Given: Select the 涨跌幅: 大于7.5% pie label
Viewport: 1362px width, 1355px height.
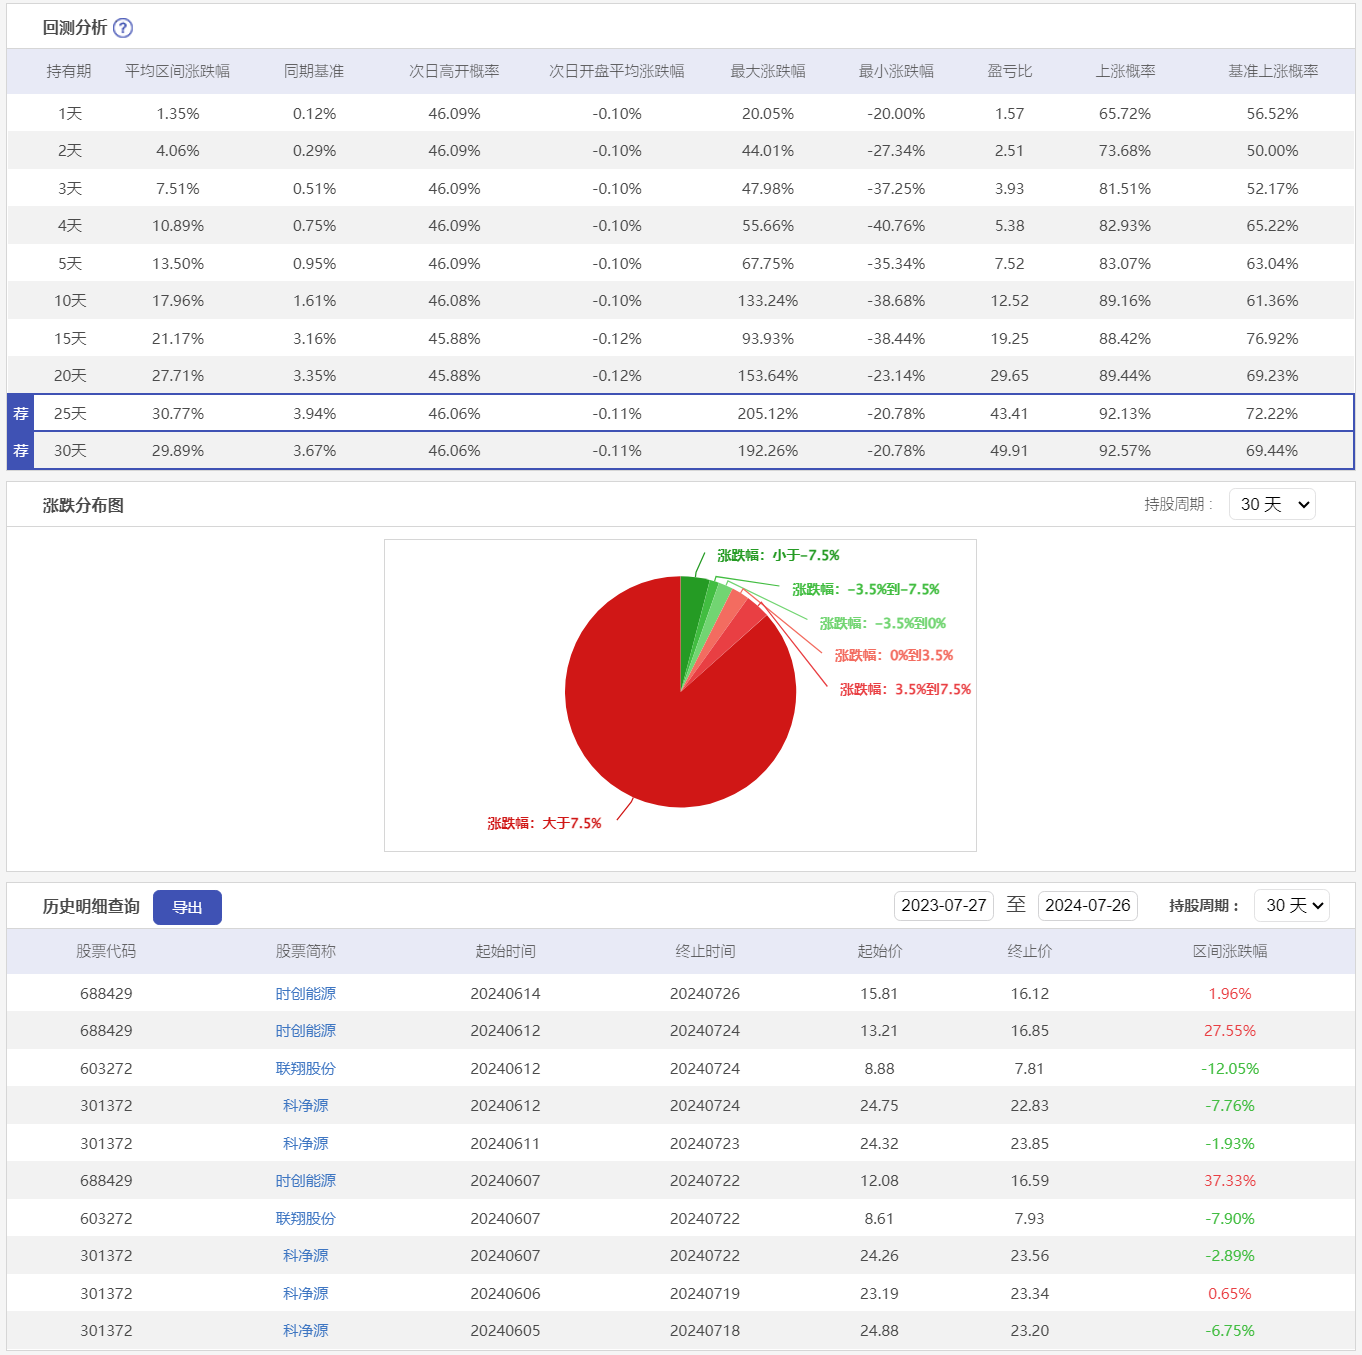Looking at the screenshot, I should tap(544, 824).
